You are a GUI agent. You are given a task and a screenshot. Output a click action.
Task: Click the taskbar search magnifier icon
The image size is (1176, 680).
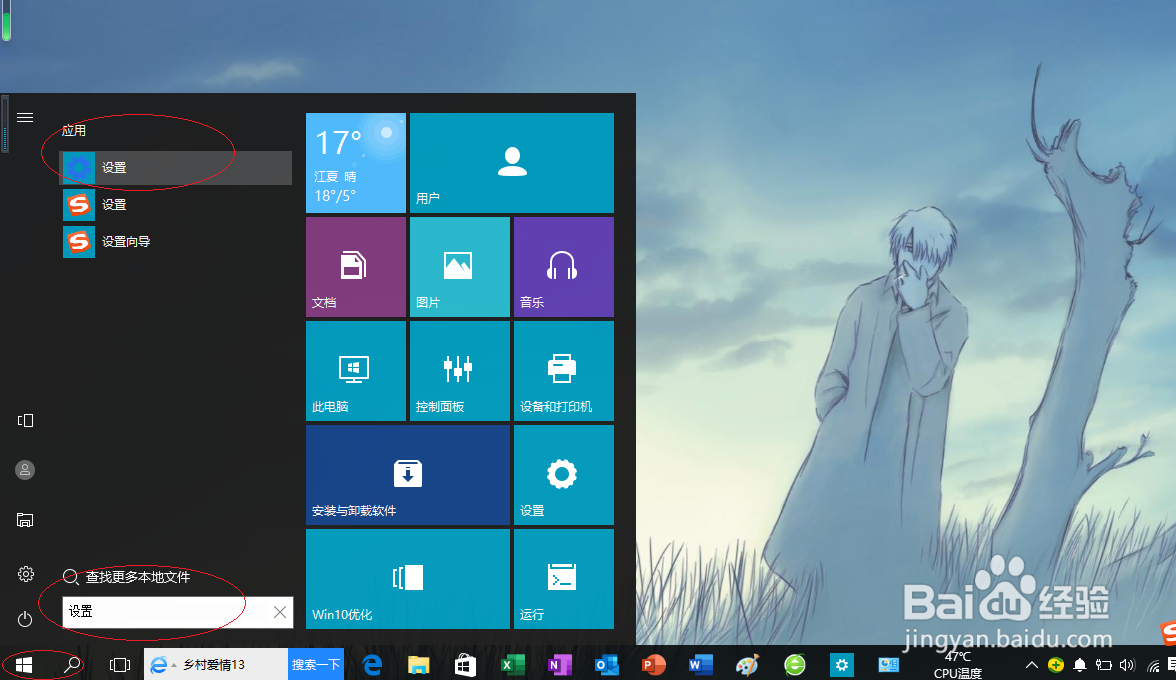[x=72, y=664]
